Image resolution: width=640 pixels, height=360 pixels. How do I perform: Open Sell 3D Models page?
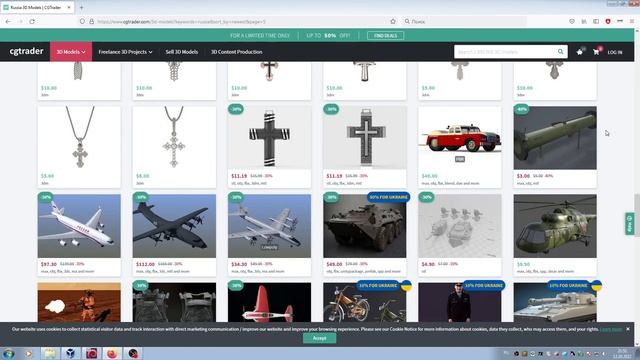click(x=182, y=52)
